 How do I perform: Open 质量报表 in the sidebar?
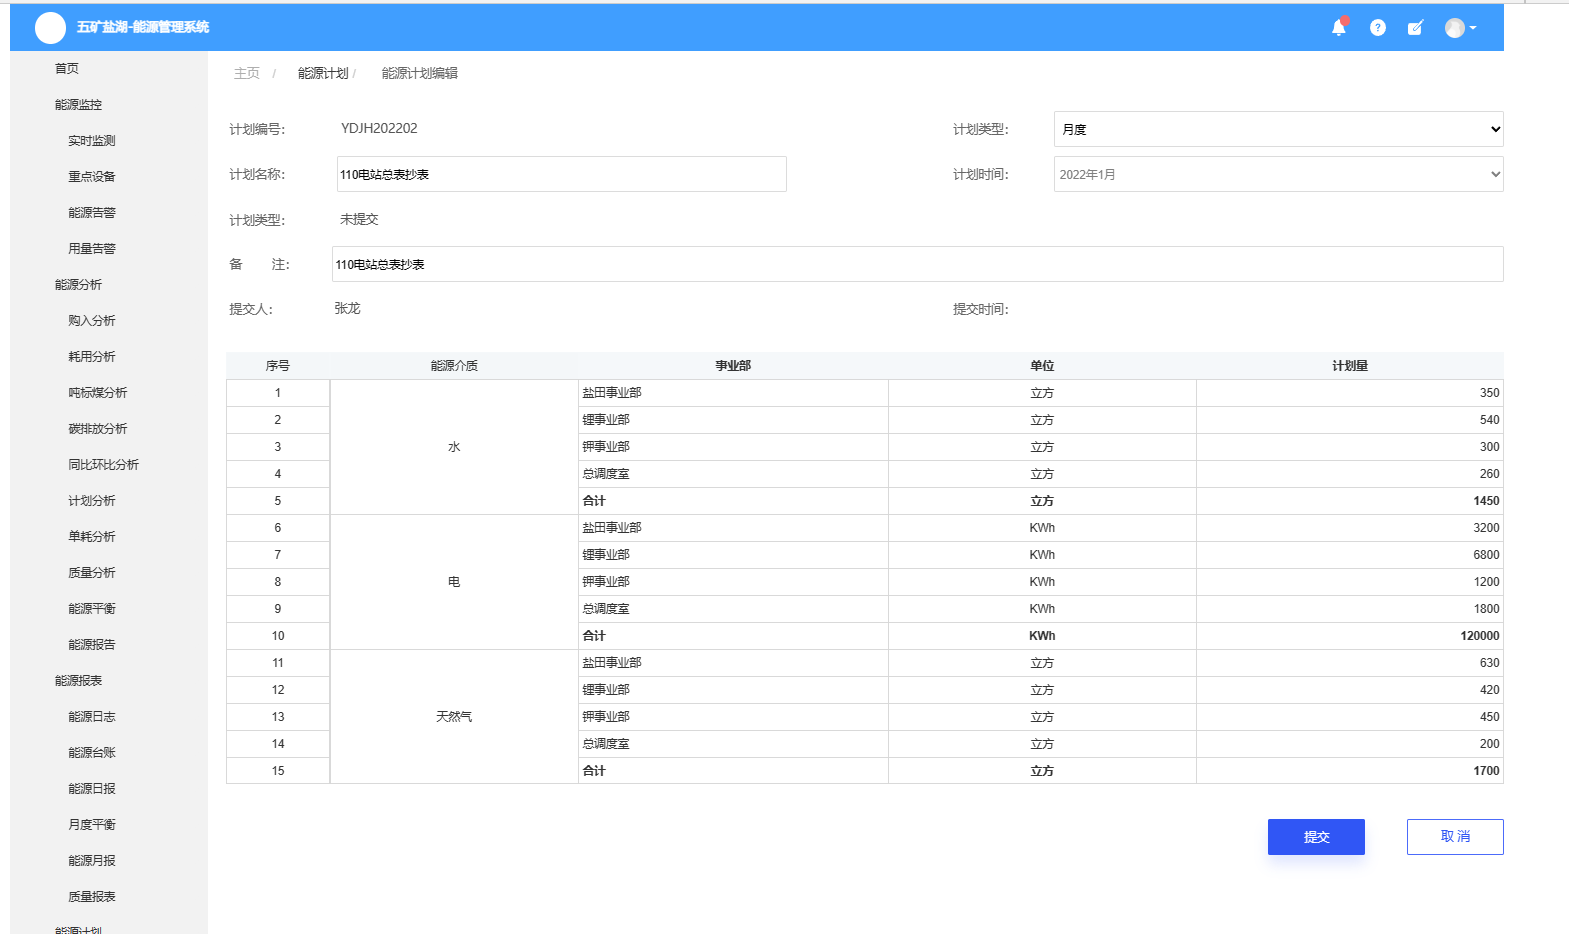pos(92,896)
